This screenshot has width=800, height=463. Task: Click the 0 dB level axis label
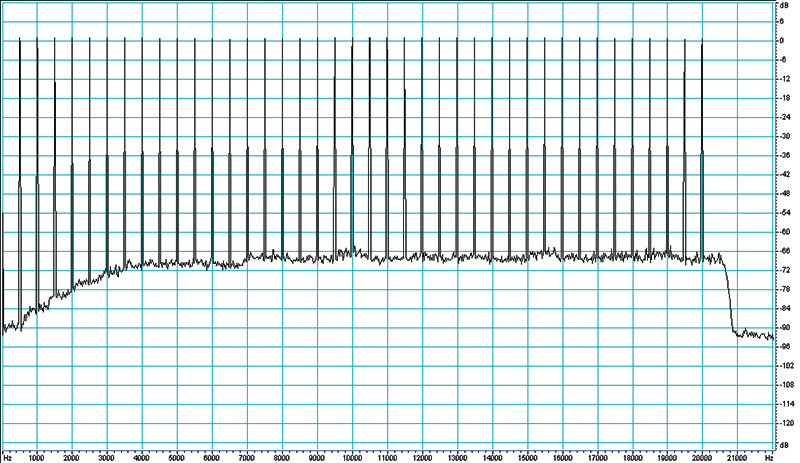coord(782,41)
